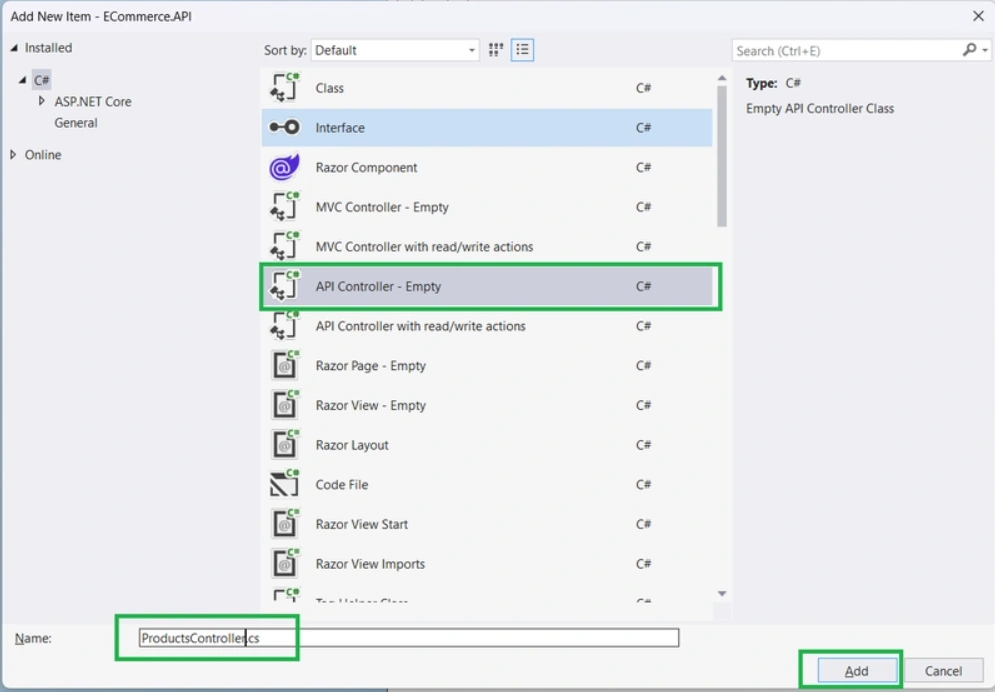Select API Controller with read/write actions text
Image resolution: width=995 pixels, height=692 pixels.
tap(421, 326)
